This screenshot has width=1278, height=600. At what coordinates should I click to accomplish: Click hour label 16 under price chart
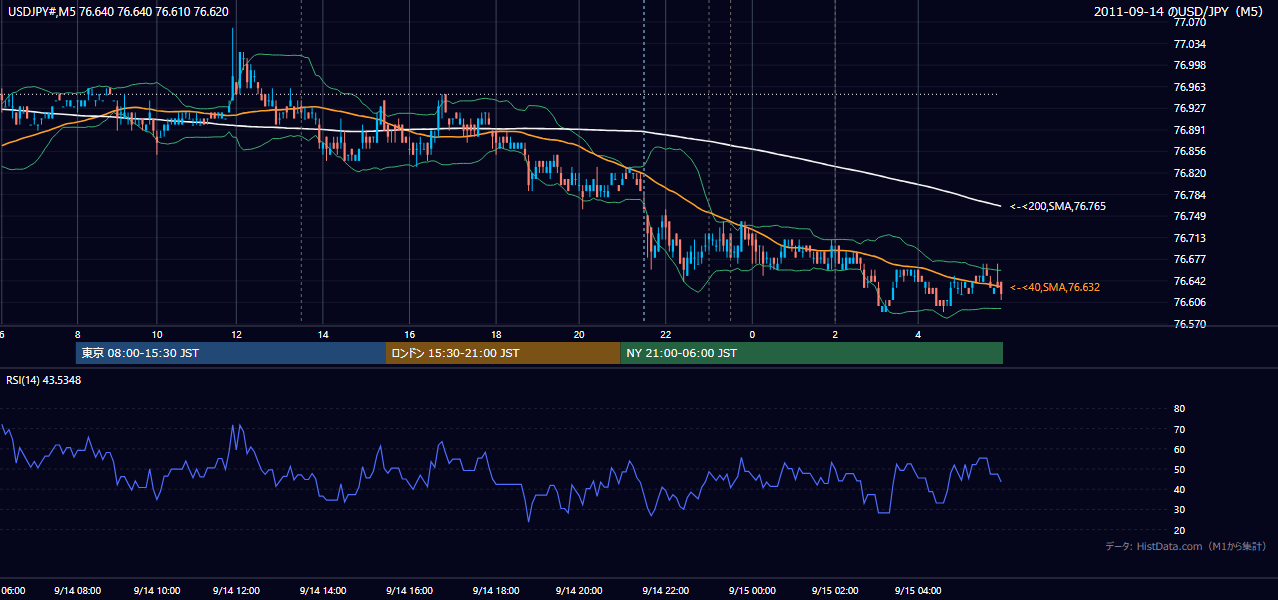point(410,334)
